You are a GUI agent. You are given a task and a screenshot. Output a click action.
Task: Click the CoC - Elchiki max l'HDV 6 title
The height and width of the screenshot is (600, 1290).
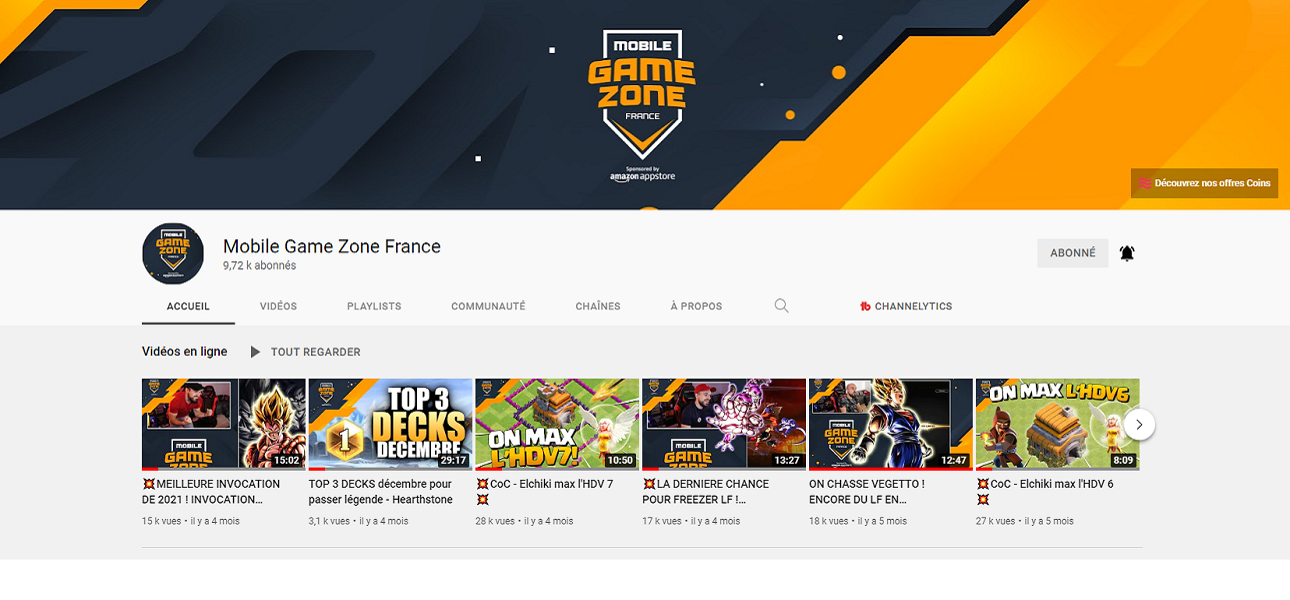(1045, 492)
